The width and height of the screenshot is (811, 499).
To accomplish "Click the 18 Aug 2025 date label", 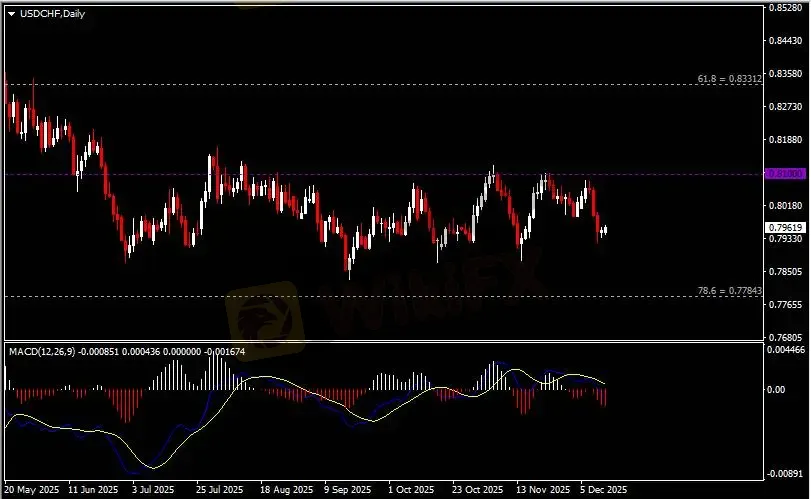I will 286,490.
